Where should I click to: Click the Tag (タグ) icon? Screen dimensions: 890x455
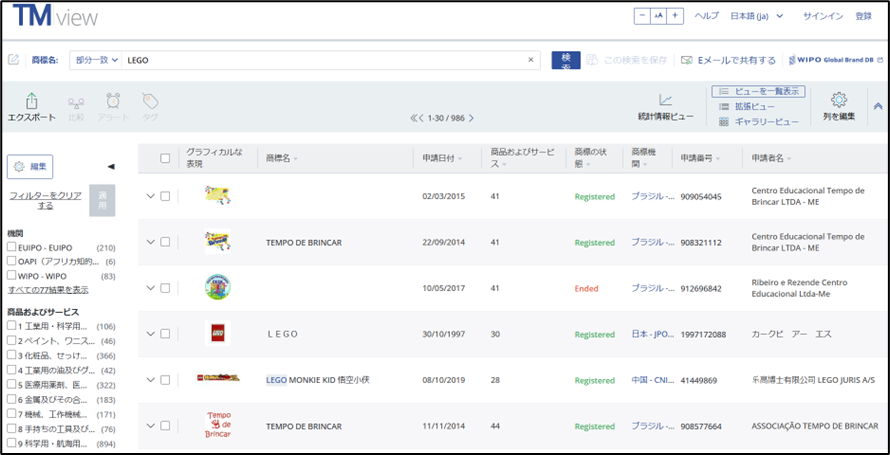[150, 102]
